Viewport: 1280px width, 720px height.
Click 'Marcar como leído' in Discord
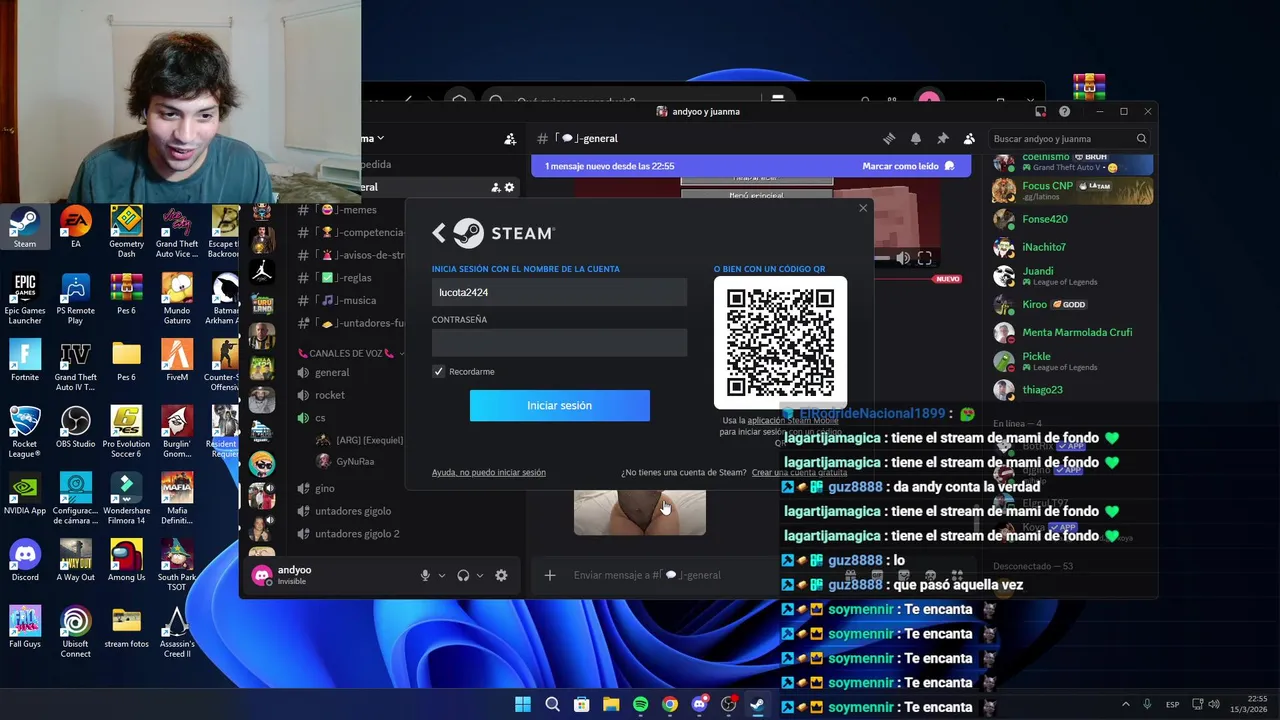[x=908, y=166]
